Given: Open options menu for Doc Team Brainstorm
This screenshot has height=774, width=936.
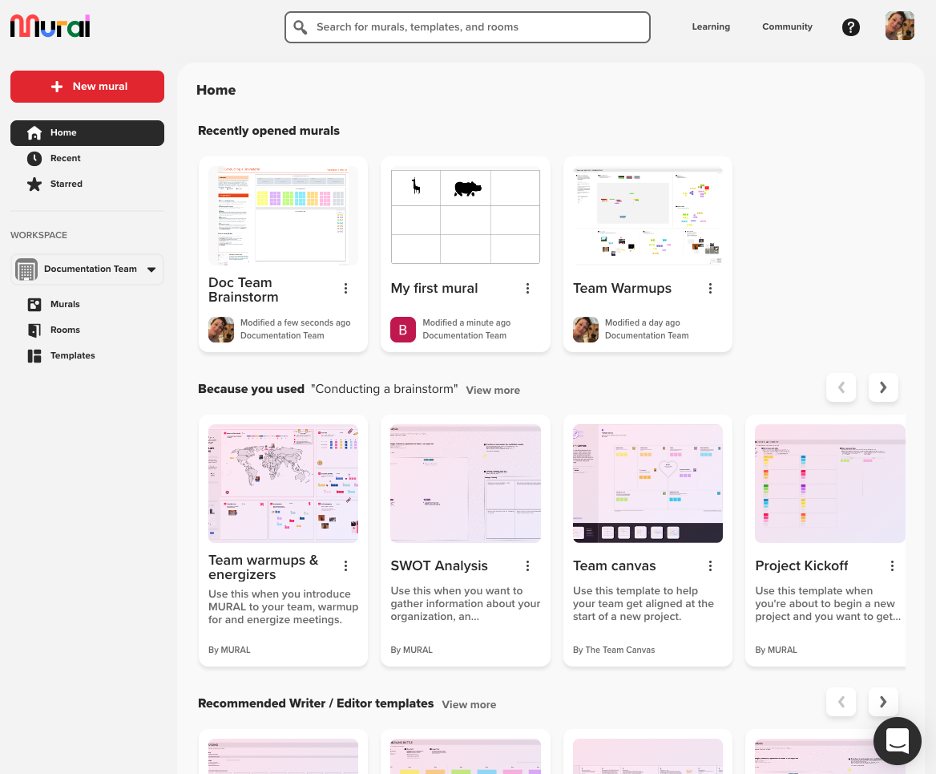Looking at the screenshot, I should coord(346,288).
